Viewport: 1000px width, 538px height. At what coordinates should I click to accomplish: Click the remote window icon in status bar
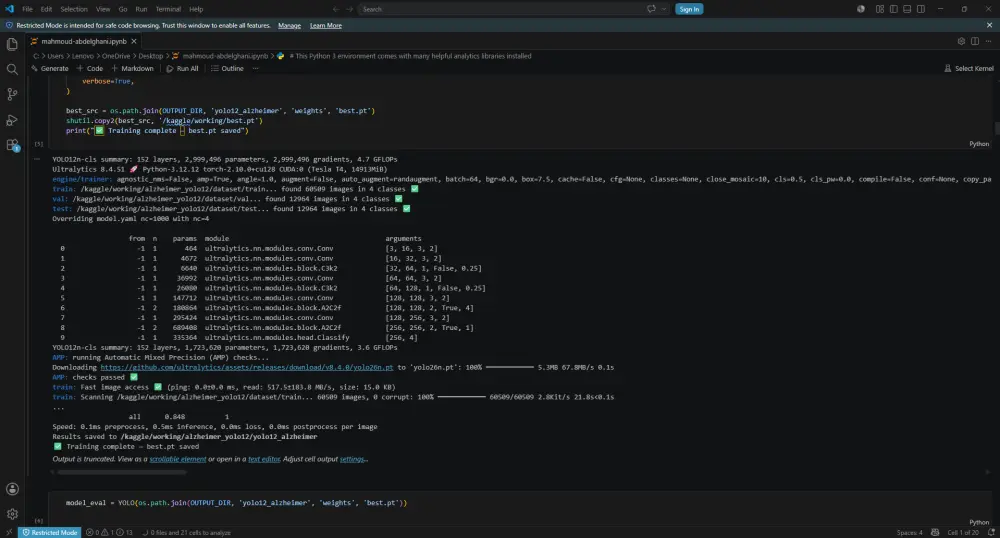click(9, 532)
